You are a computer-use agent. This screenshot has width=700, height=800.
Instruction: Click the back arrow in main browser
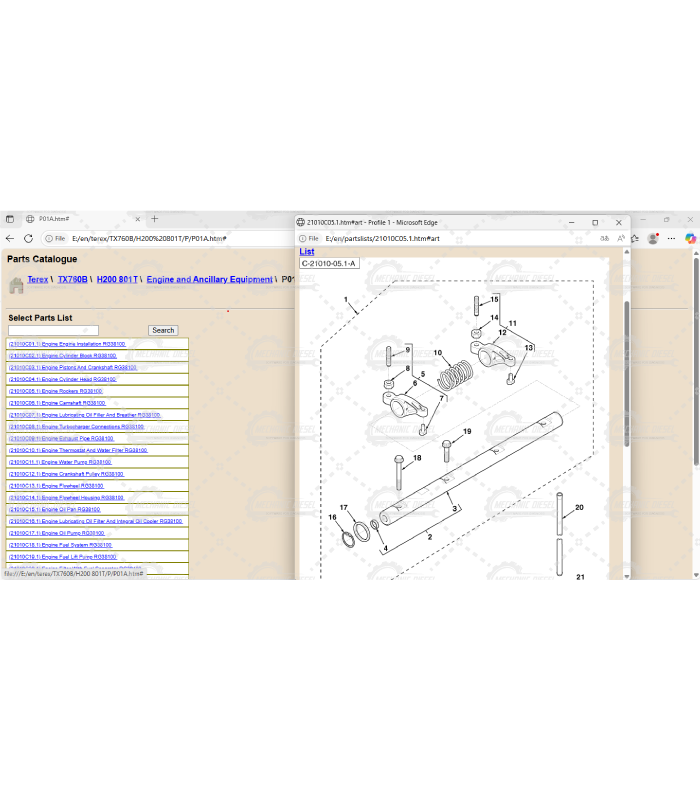click(x=10, y=239)
